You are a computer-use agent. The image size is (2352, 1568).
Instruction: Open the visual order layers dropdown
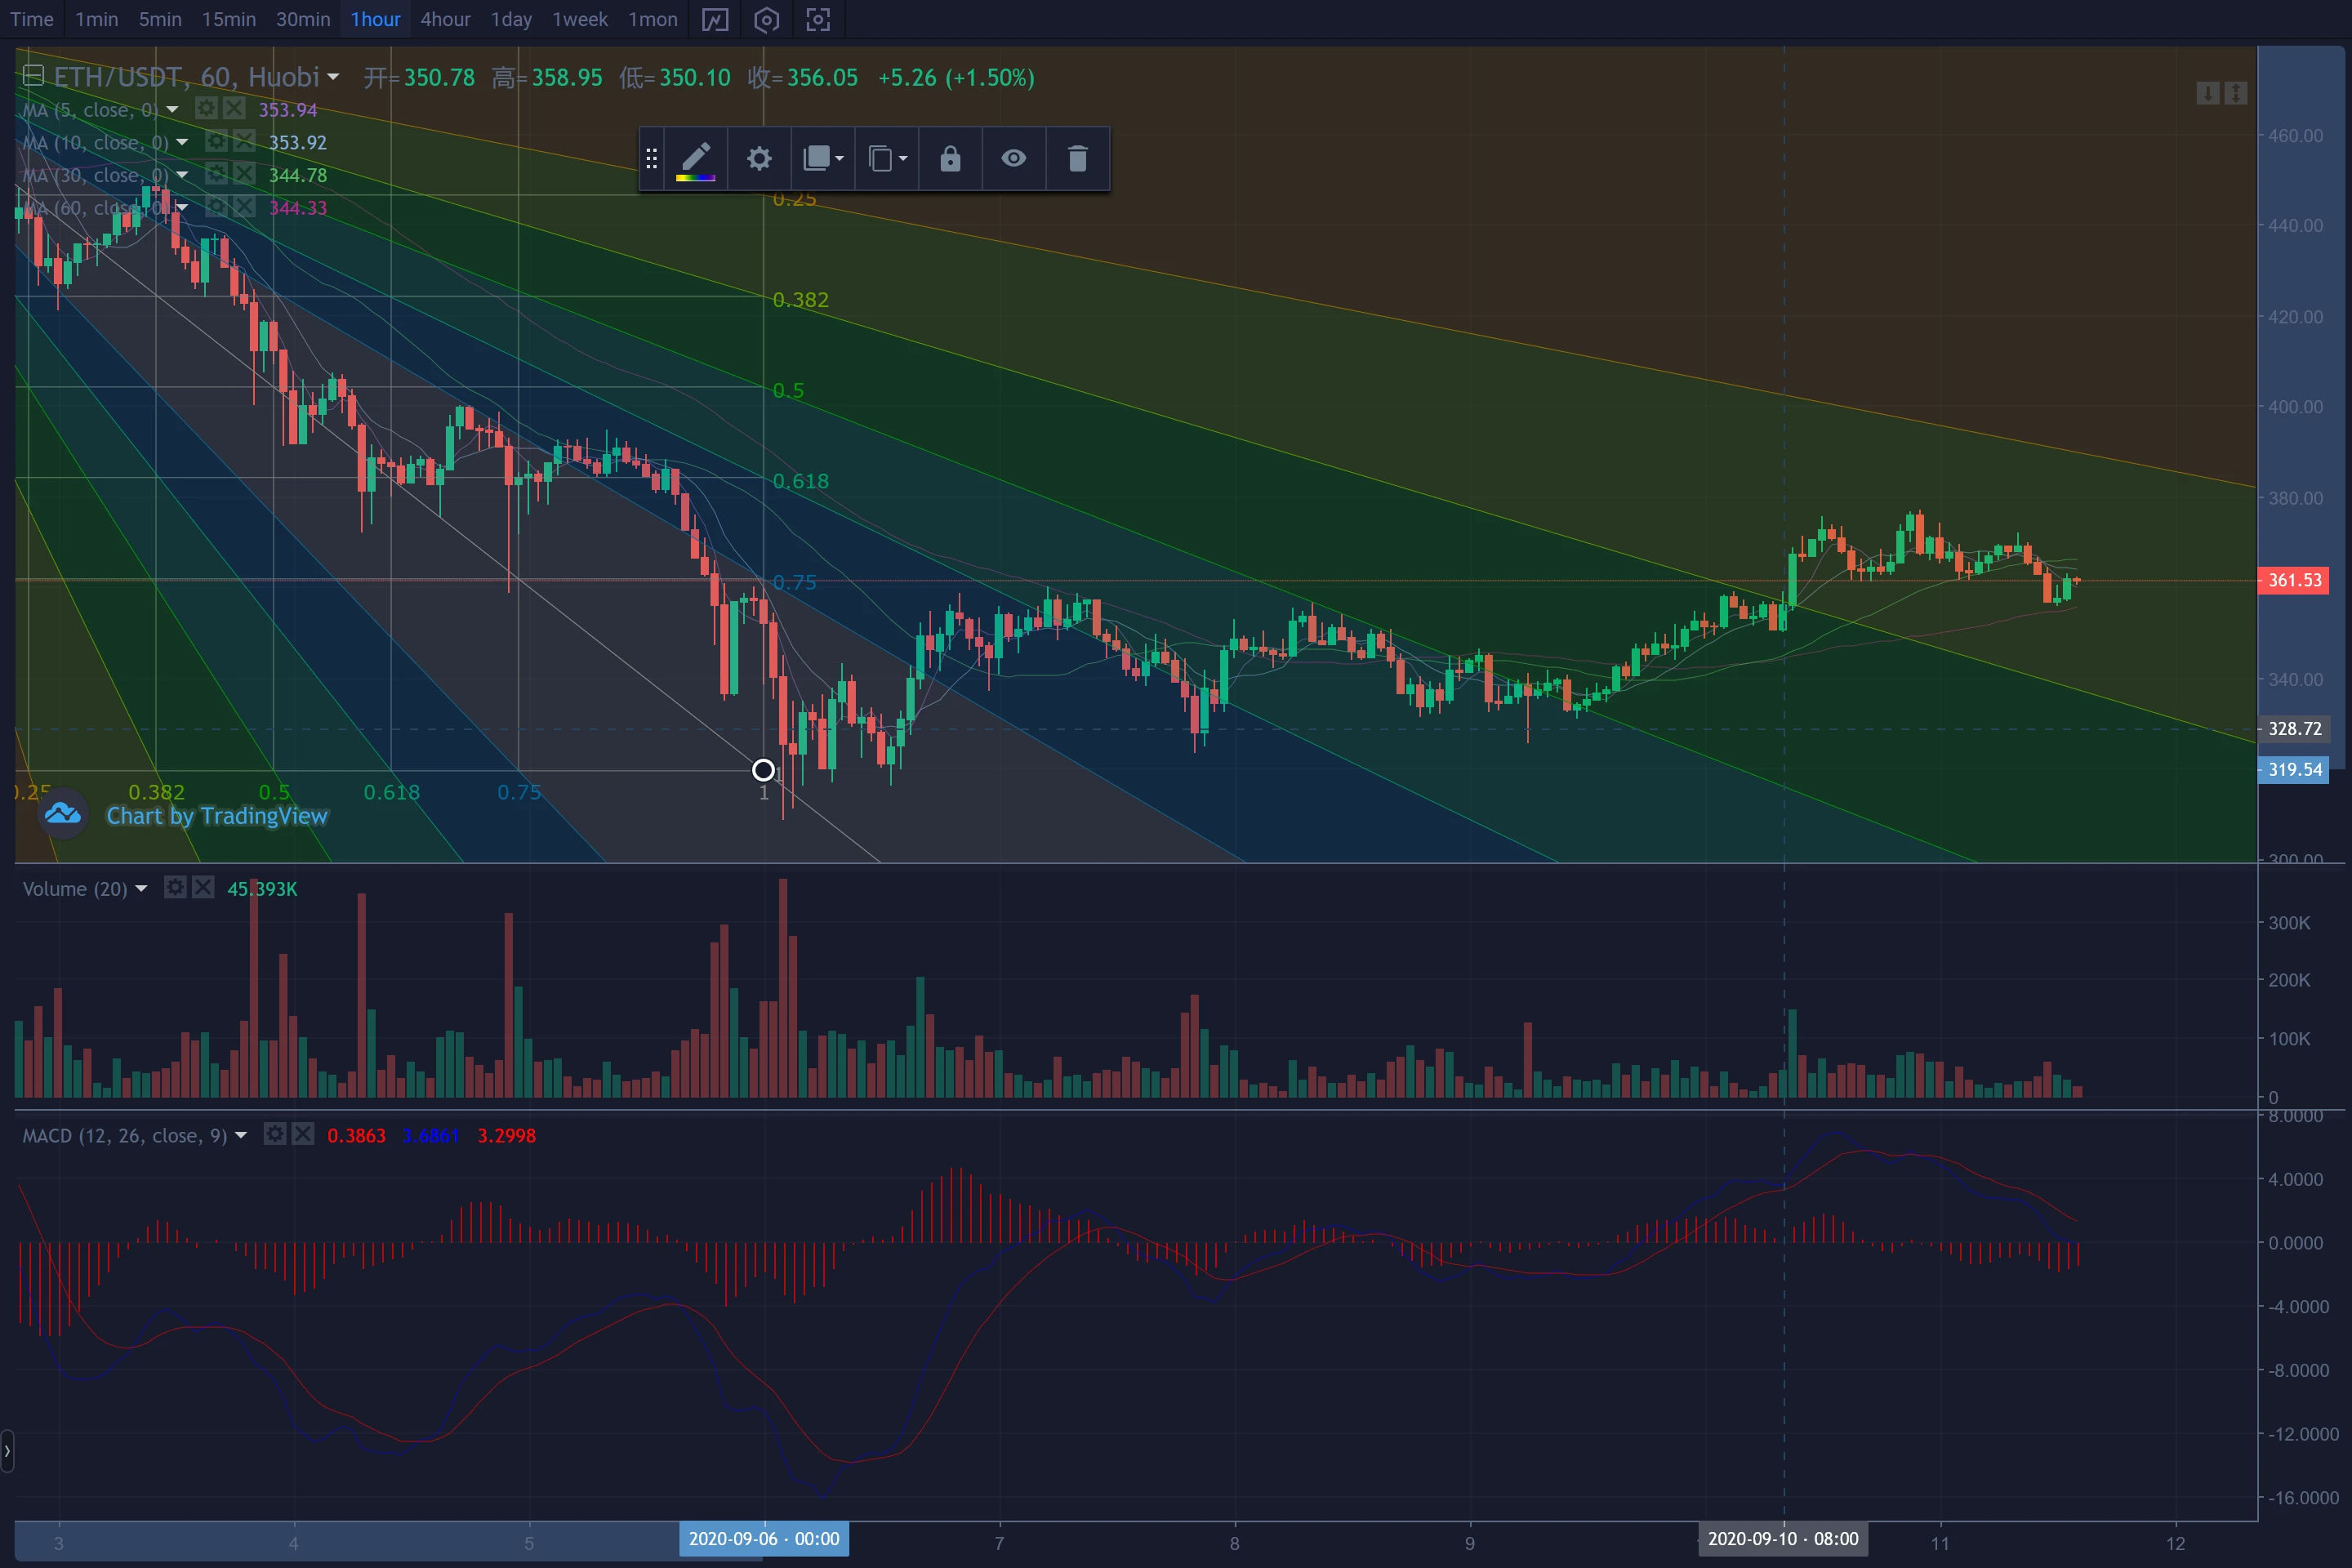pyautogui.click(x=824, y=158)
